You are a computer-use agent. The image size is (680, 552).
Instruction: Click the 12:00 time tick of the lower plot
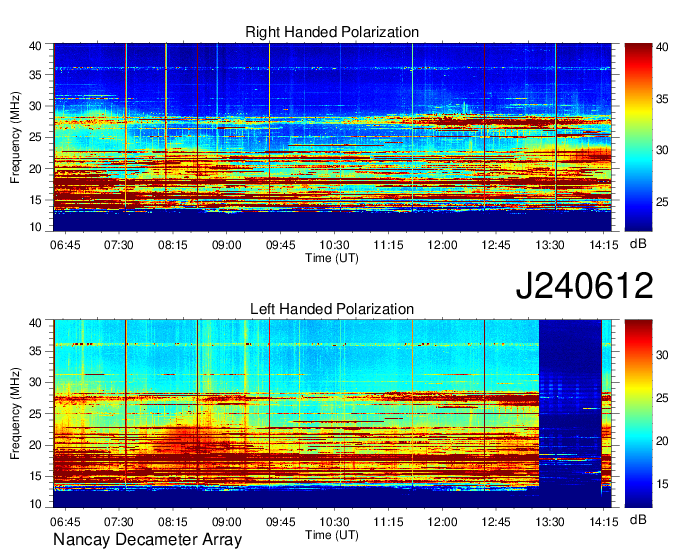pos(442,522)
